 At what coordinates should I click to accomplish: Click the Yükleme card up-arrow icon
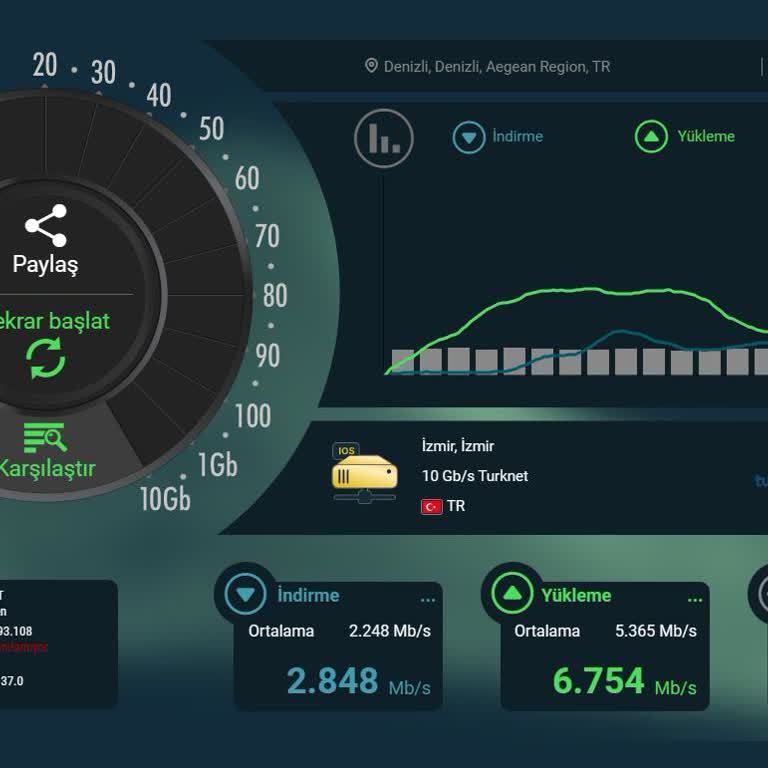(512, 594)
